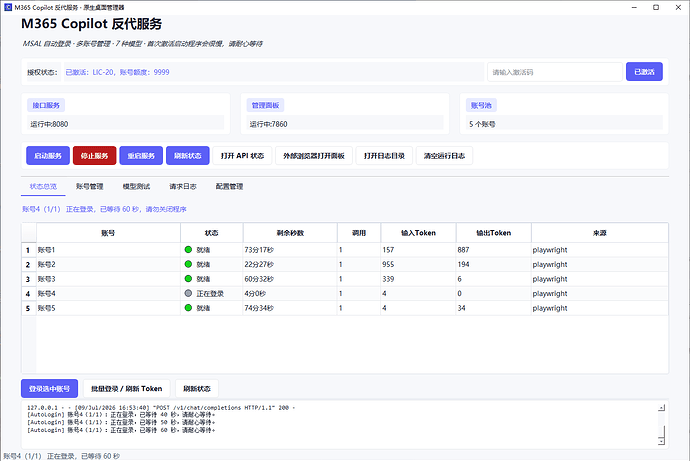Screen dimensions: 690x461
Task: Click 批量登录 / 刷新 Token button
Action: (127, 388)
